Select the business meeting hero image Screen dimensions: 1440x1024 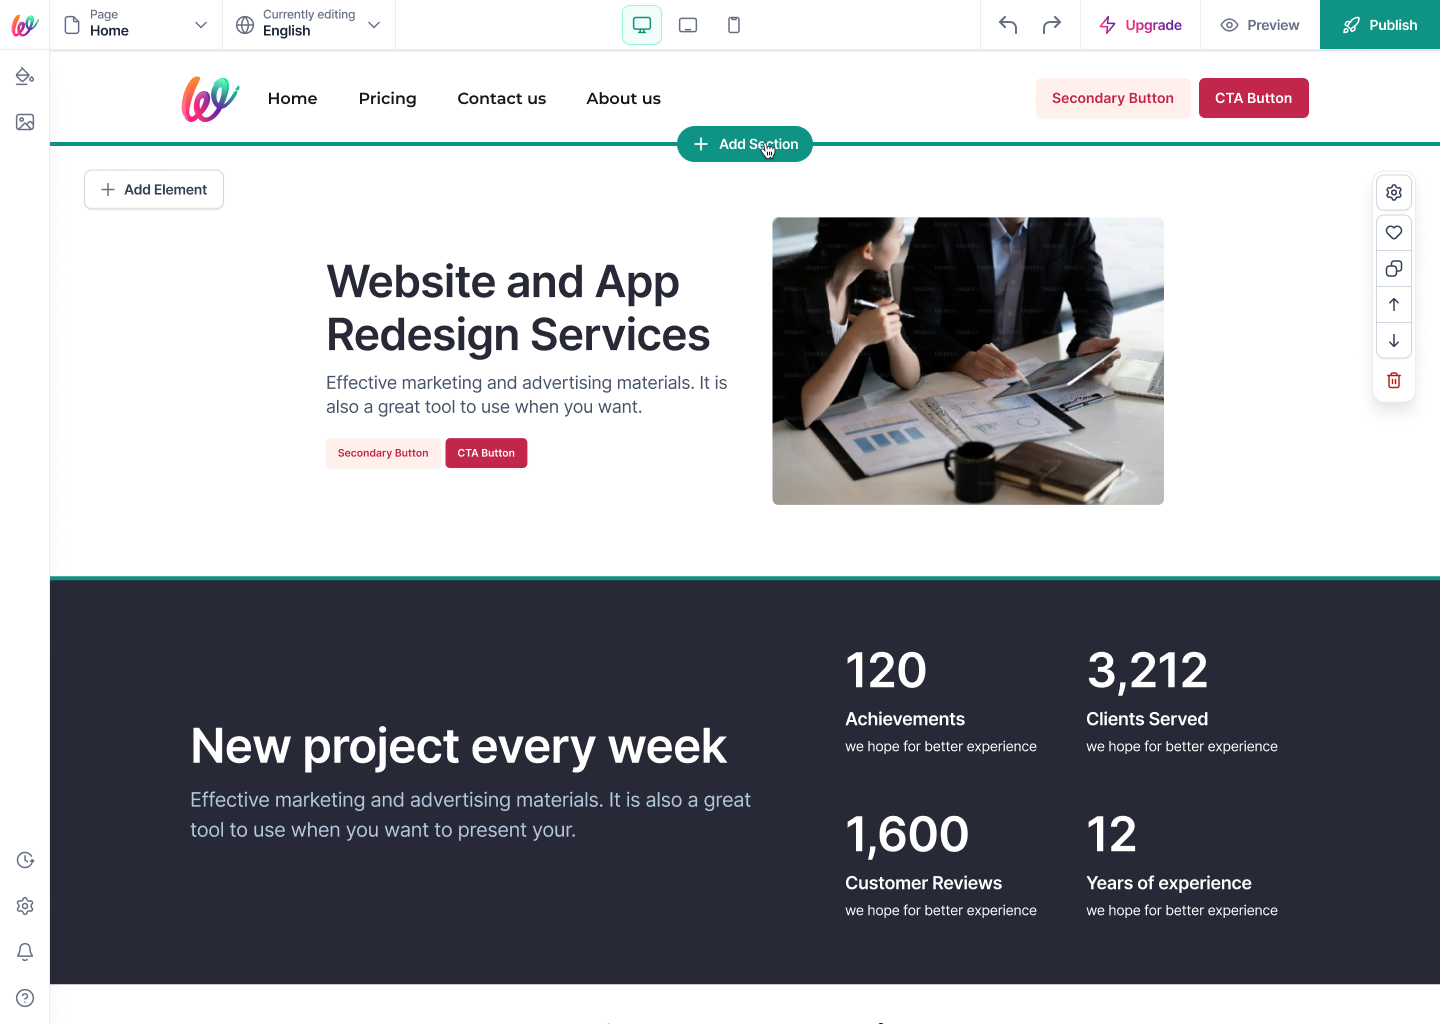tap(968, 361)
